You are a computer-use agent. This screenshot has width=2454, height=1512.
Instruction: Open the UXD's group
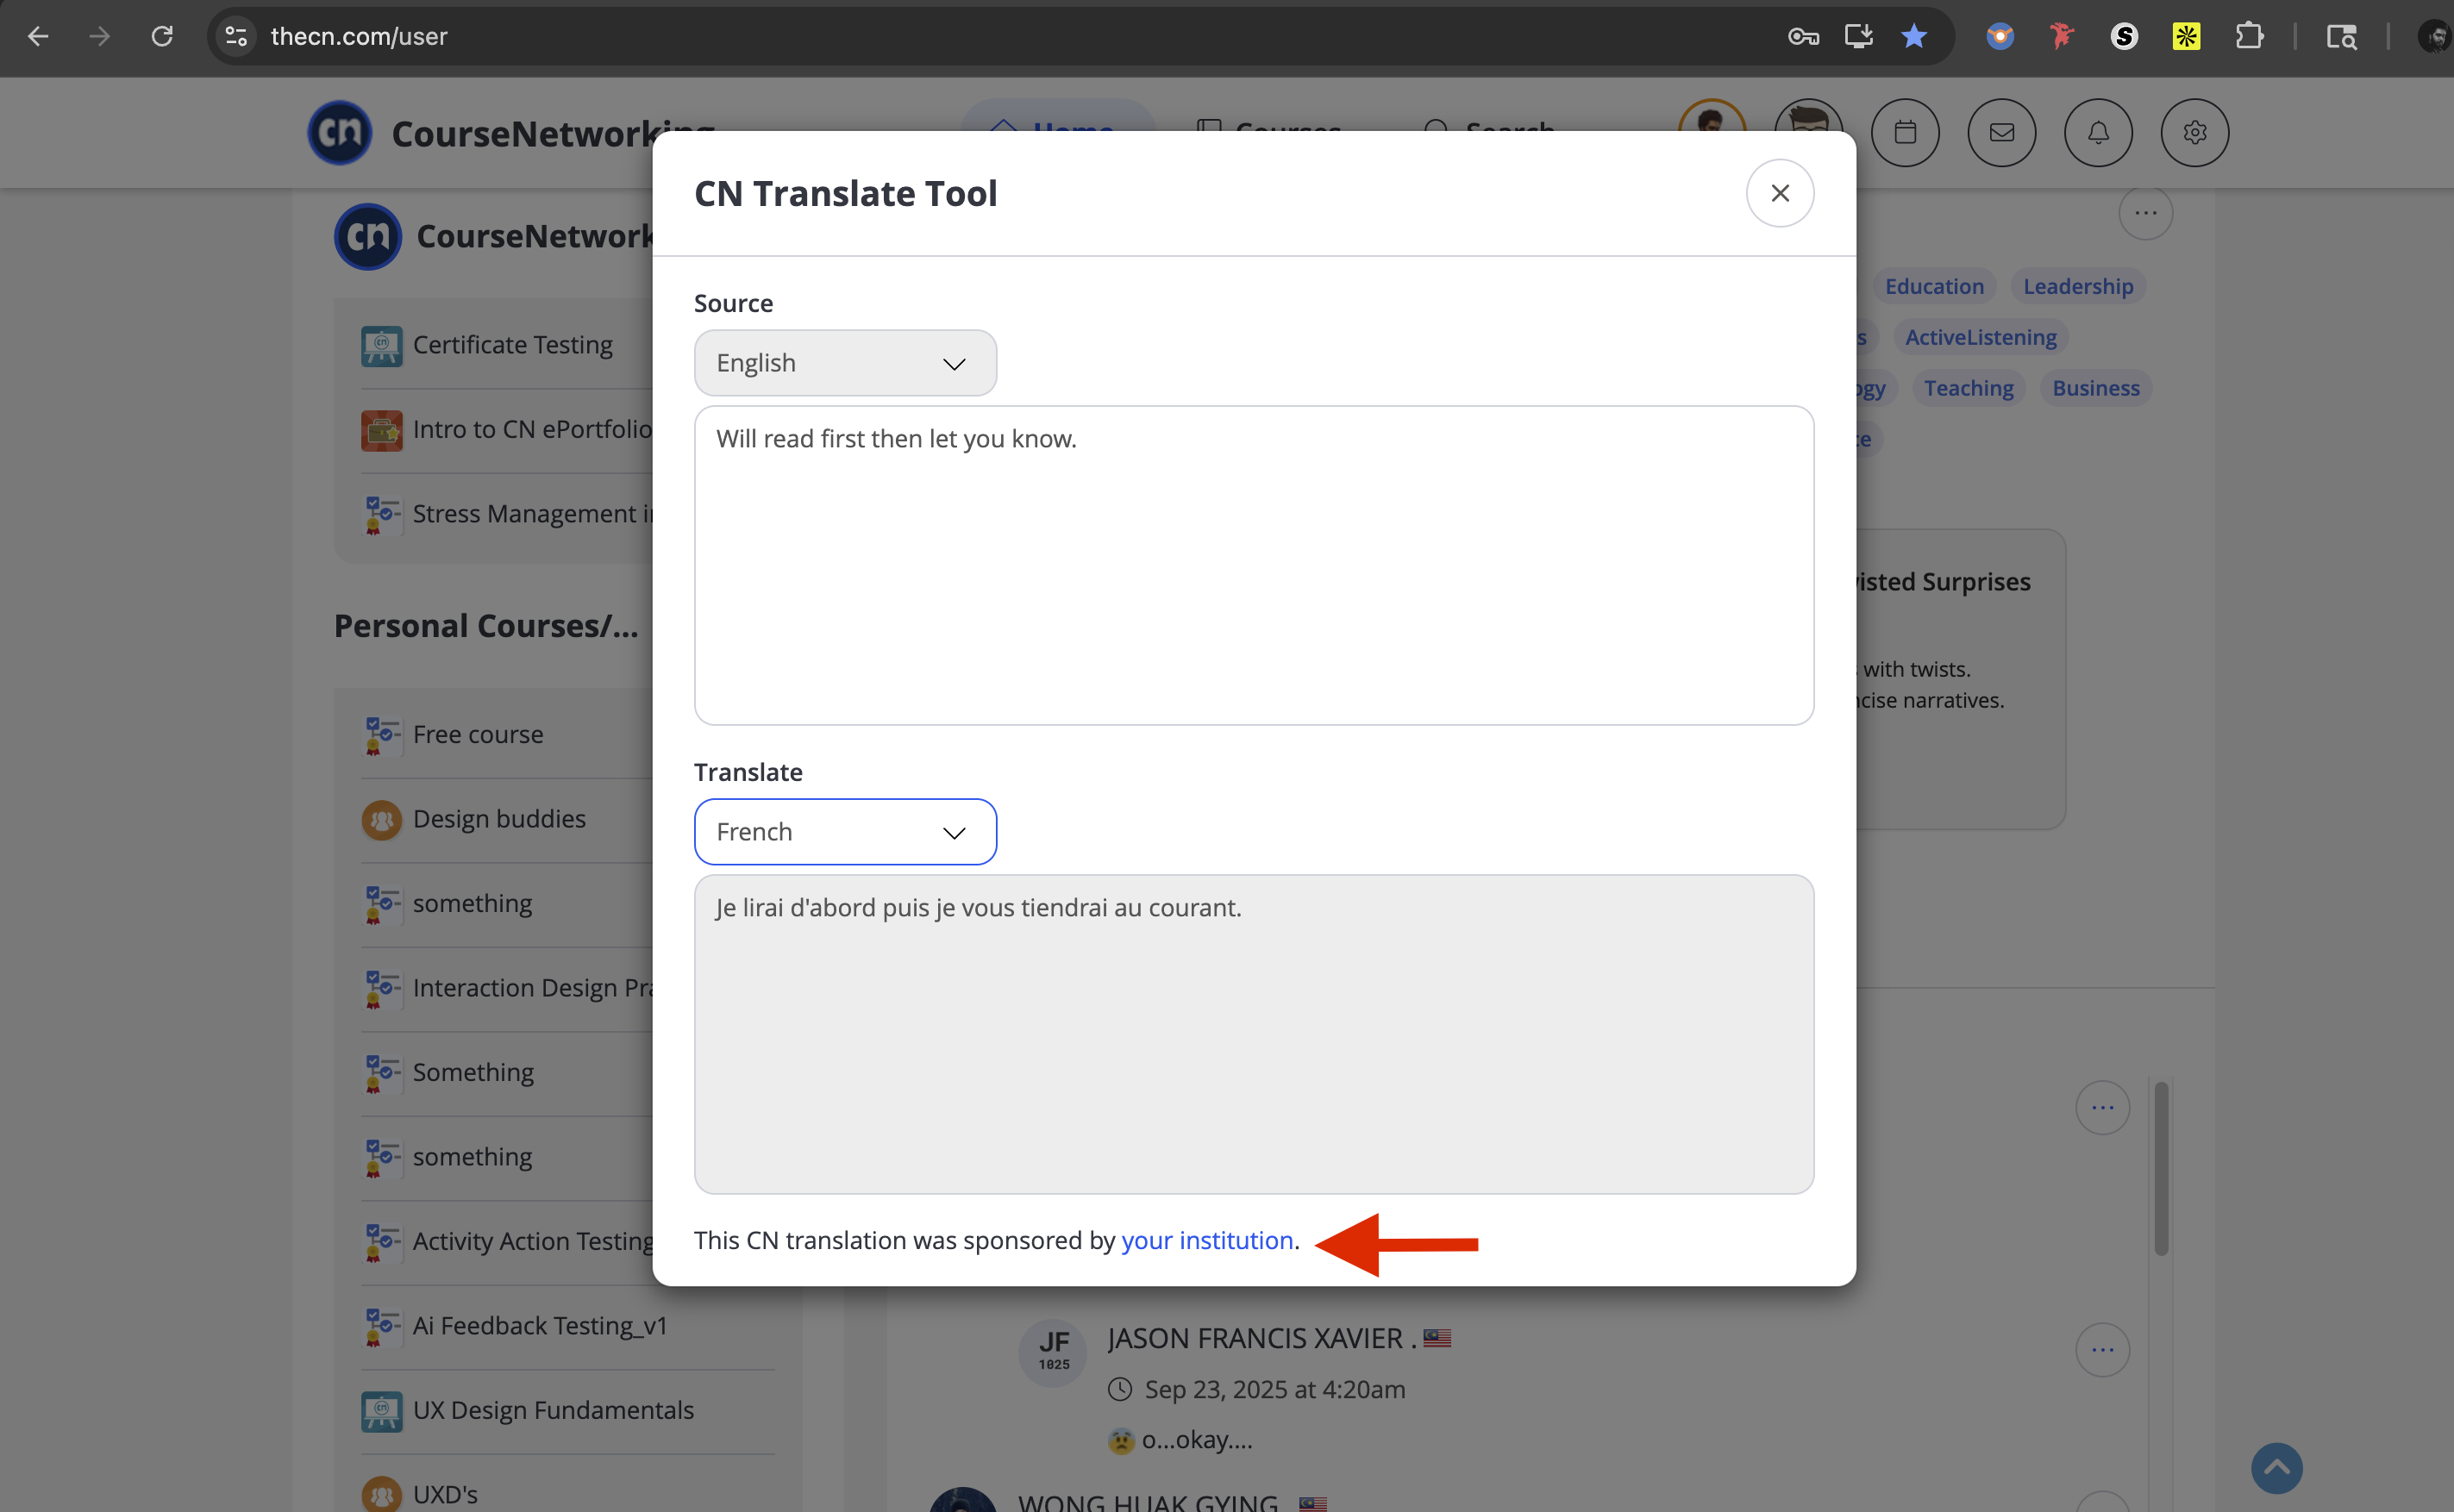[445, 1494]
